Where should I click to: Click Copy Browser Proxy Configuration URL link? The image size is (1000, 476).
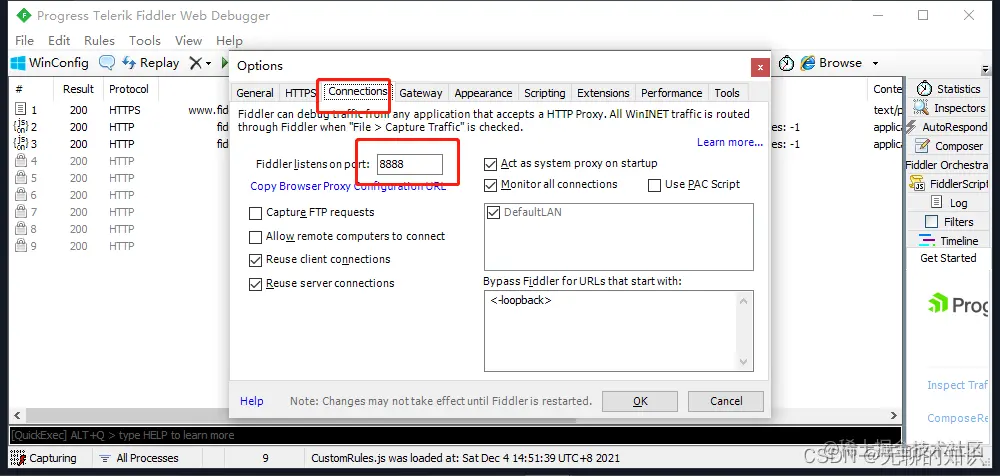click(x=348, y=186)
